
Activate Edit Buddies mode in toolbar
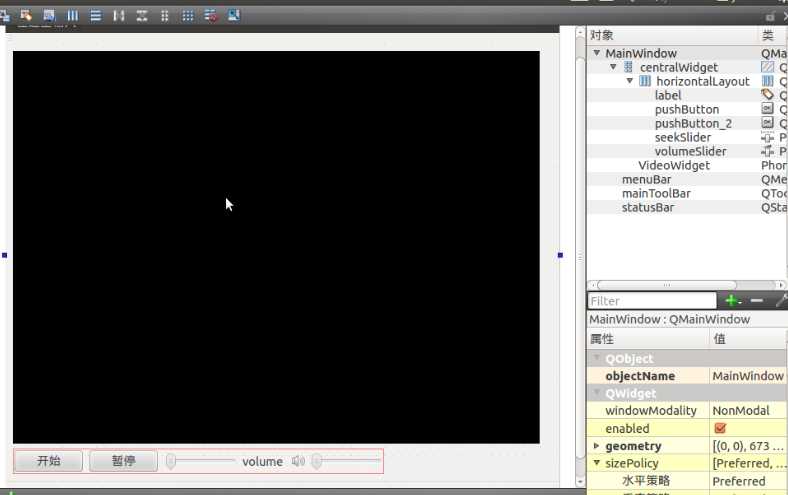[x=26, y=16]
